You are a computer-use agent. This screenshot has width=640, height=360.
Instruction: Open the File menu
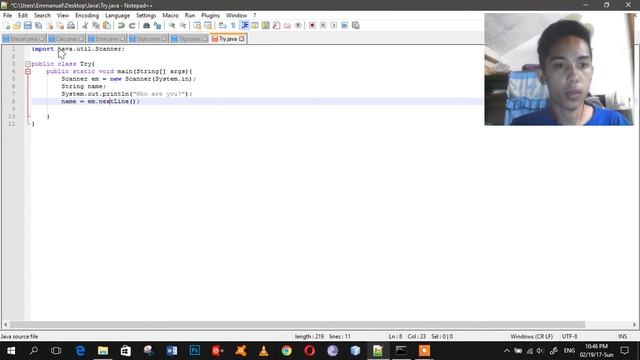click(7, 16)
